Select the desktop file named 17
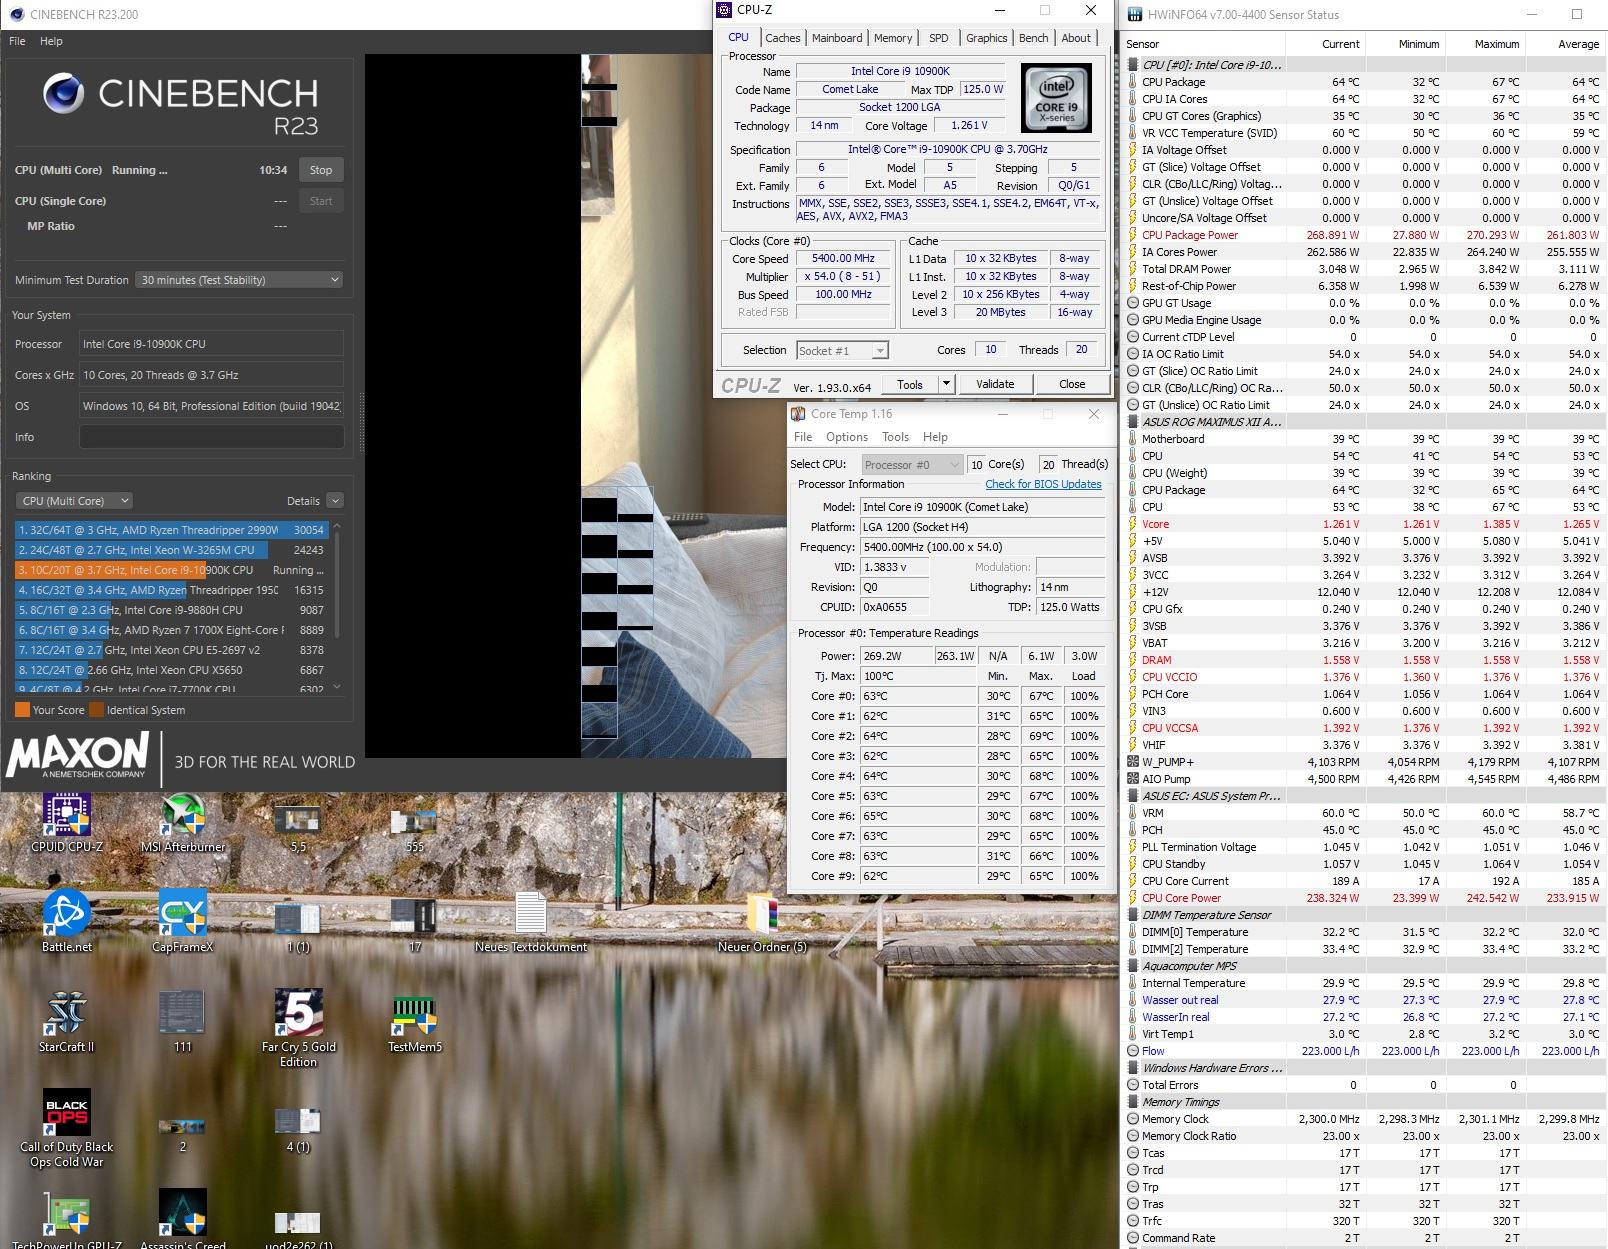The height and width of the screenshot is (1249, 1608). point(415,924)
